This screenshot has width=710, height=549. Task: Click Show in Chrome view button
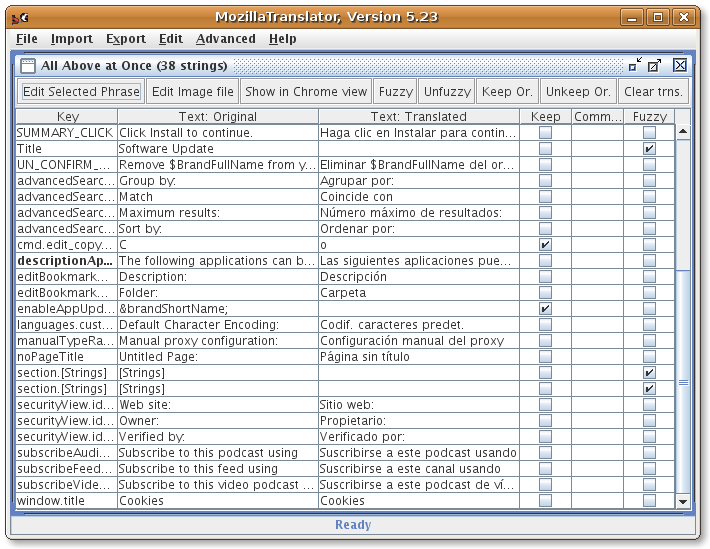pos(306,92)
